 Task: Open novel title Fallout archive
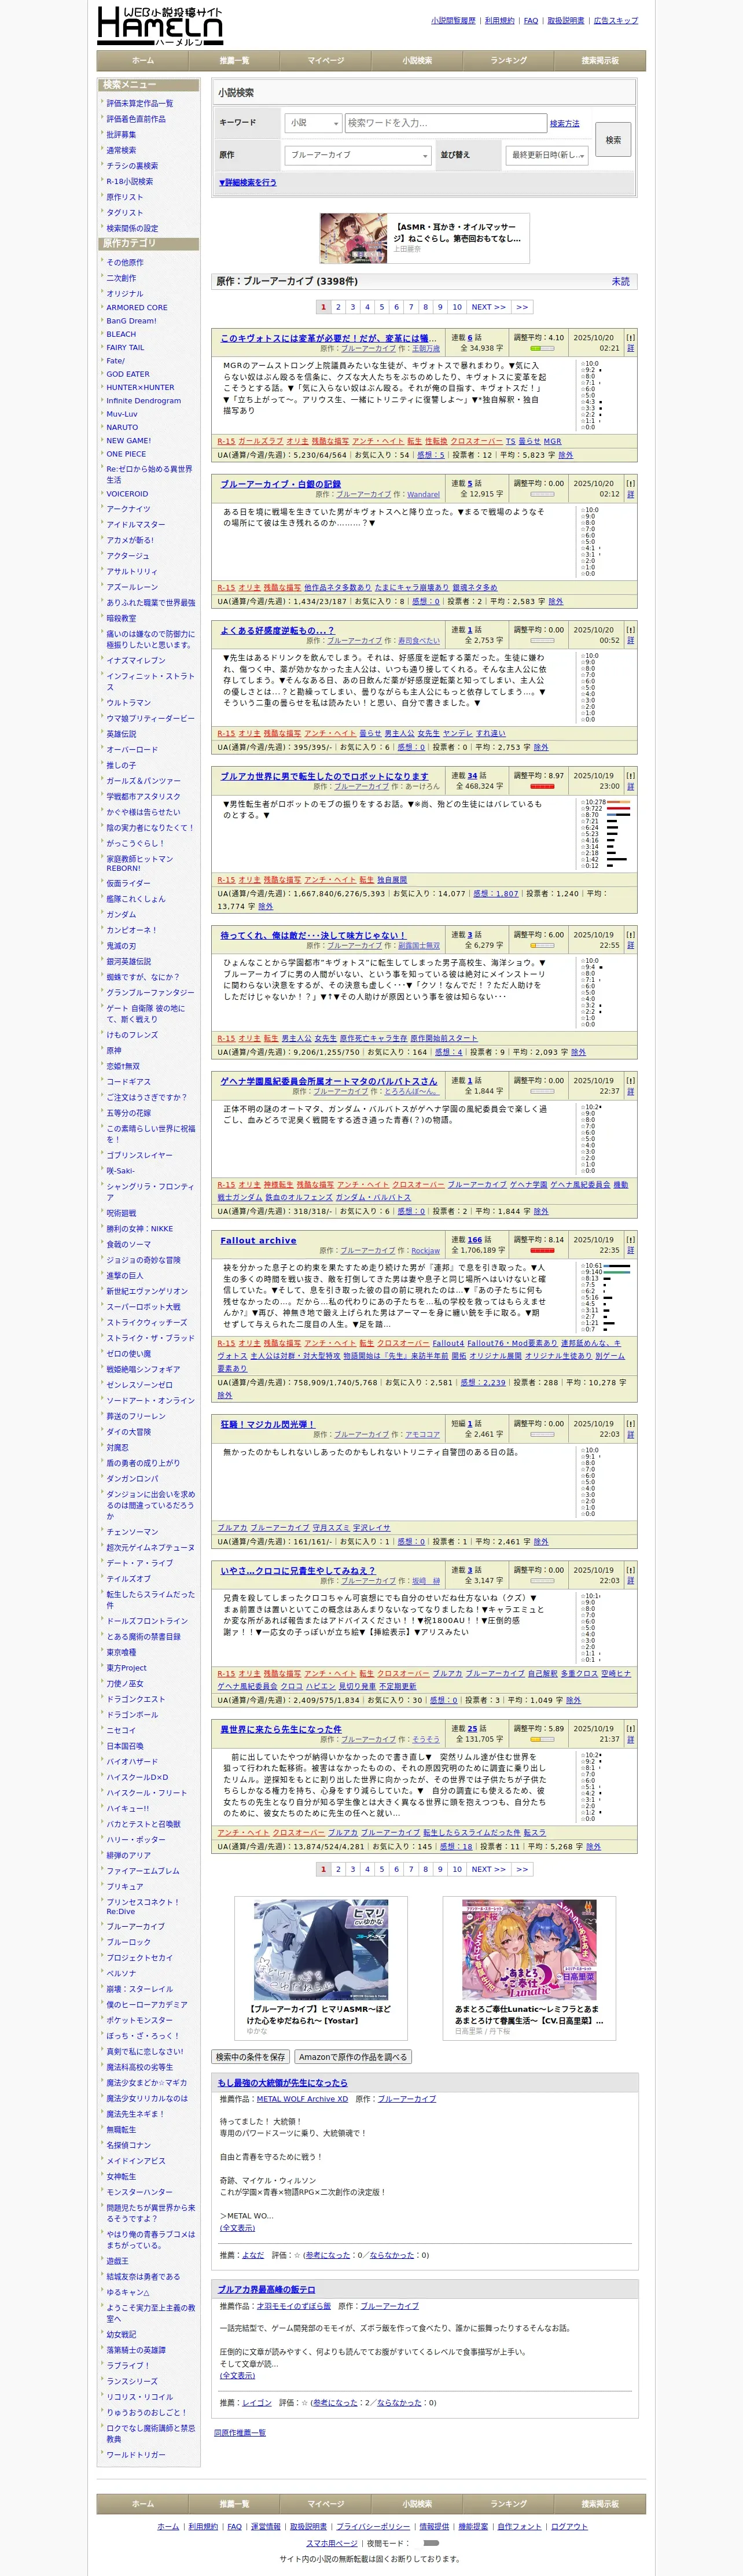(x=258, y=1240)
